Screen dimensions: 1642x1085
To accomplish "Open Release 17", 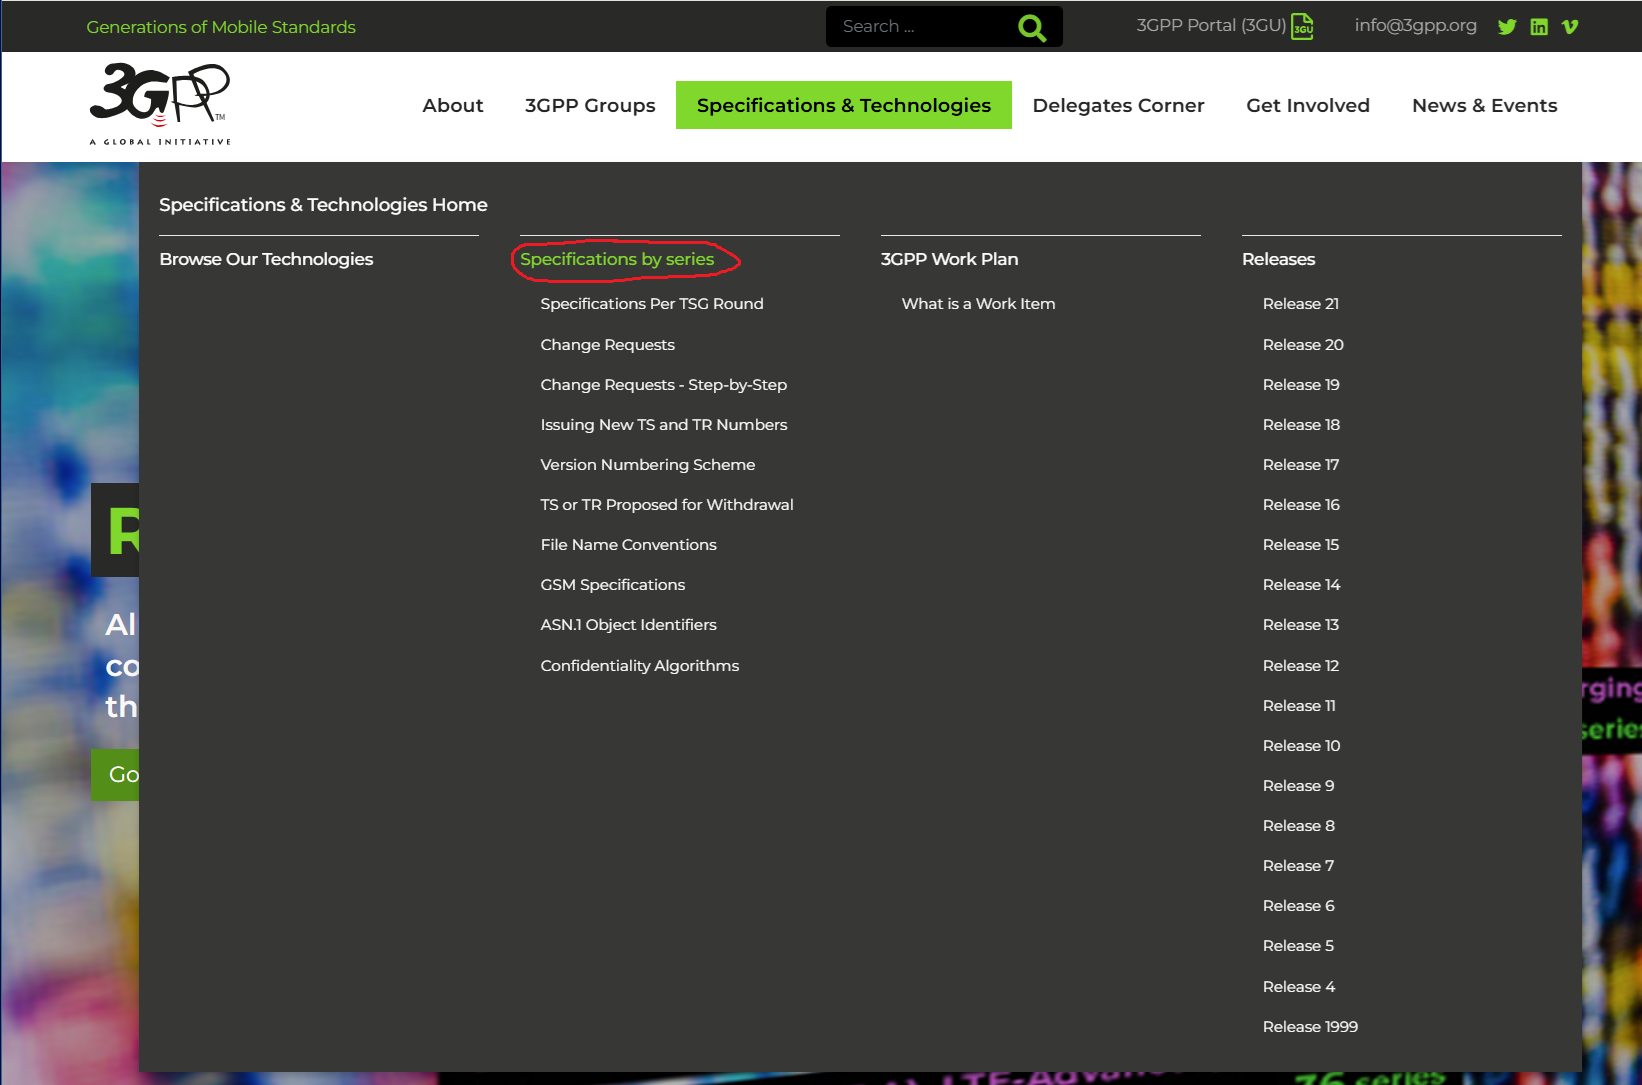I will [1301, 465].
